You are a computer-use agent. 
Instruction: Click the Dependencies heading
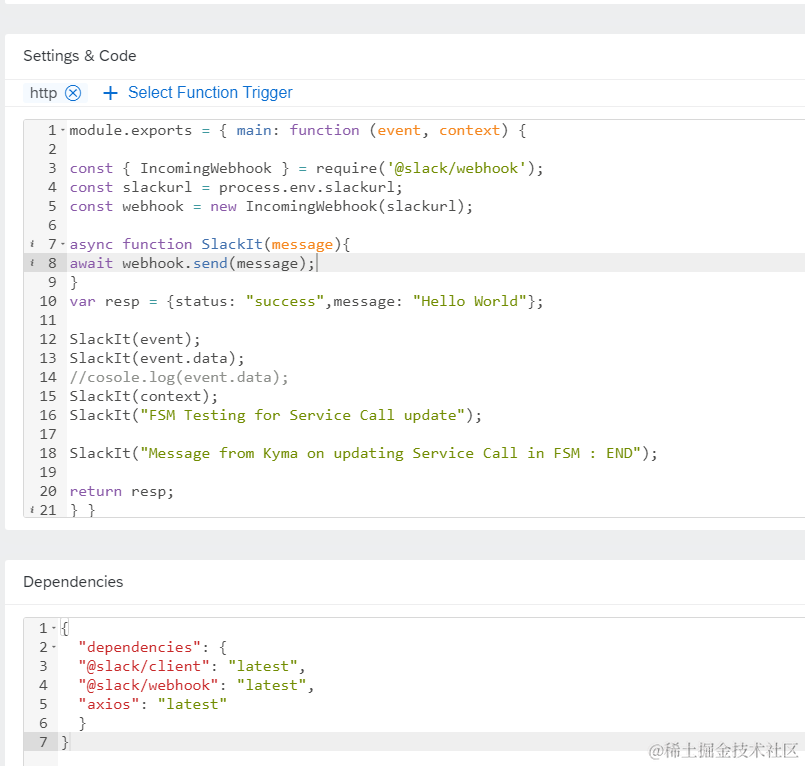click(73, 582)
